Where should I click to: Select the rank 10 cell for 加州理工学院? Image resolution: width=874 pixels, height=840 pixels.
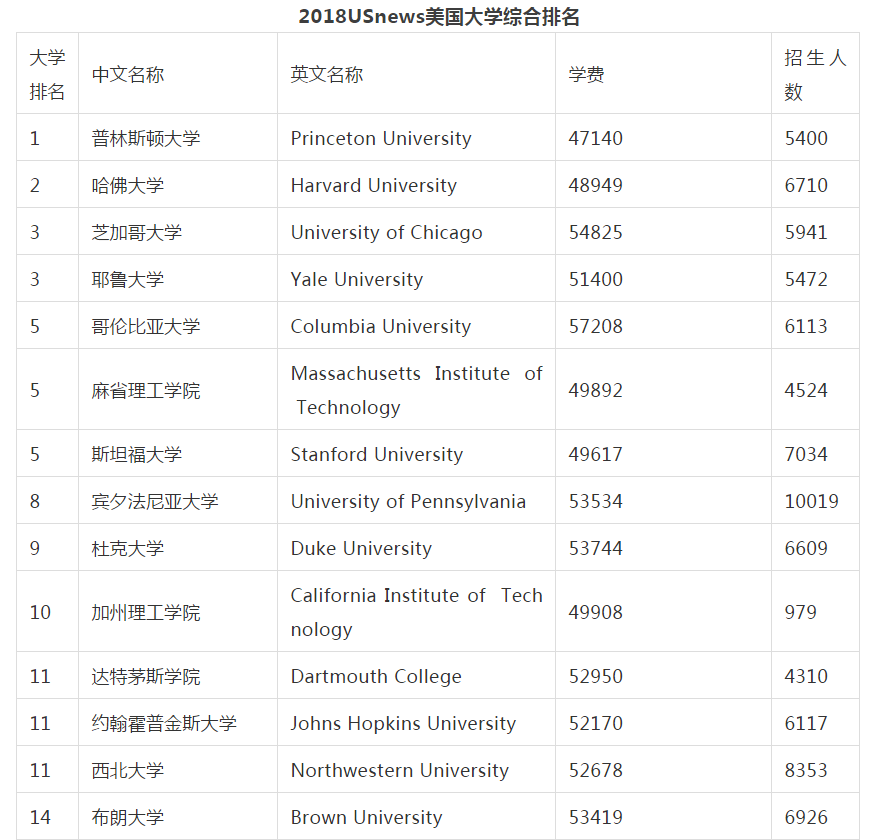[x=40, y=612]
